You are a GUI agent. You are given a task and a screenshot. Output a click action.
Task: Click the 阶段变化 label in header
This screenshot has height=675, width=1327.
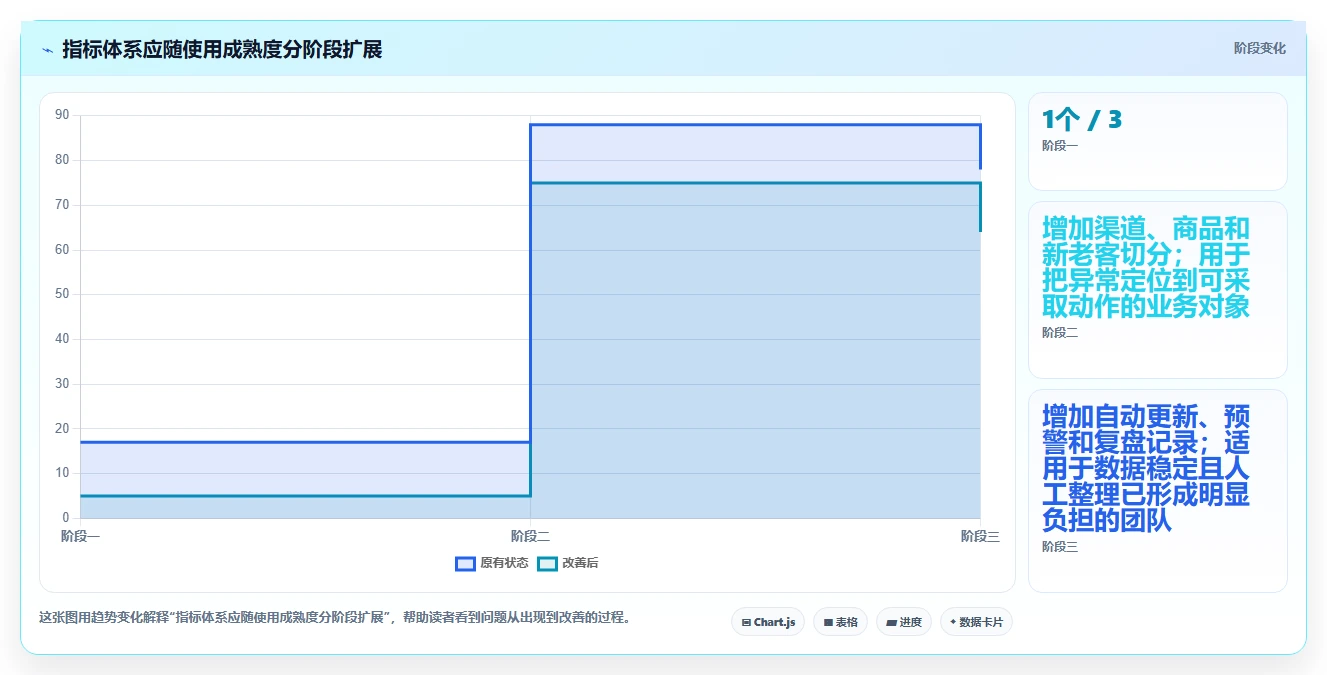[x=1259, y=48]
